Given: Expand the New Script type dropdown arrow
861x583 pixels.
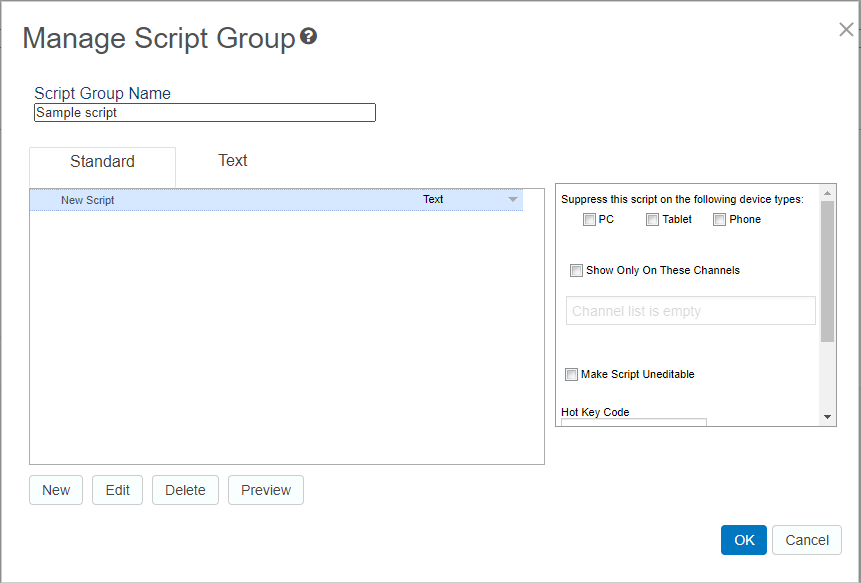Looking at the screenshot, I should pos(513,200).
